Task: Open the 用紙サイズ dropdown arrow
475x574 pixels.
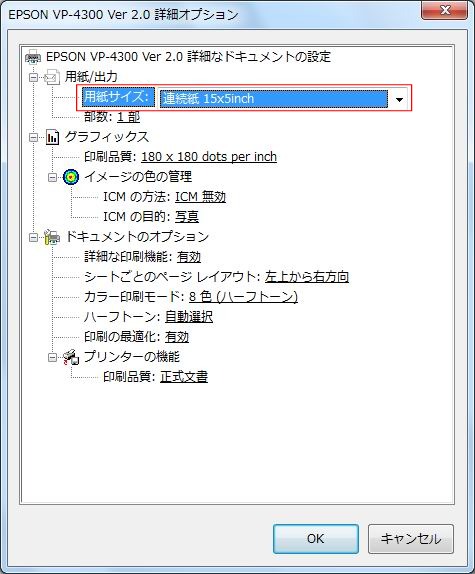Action: 399,99
